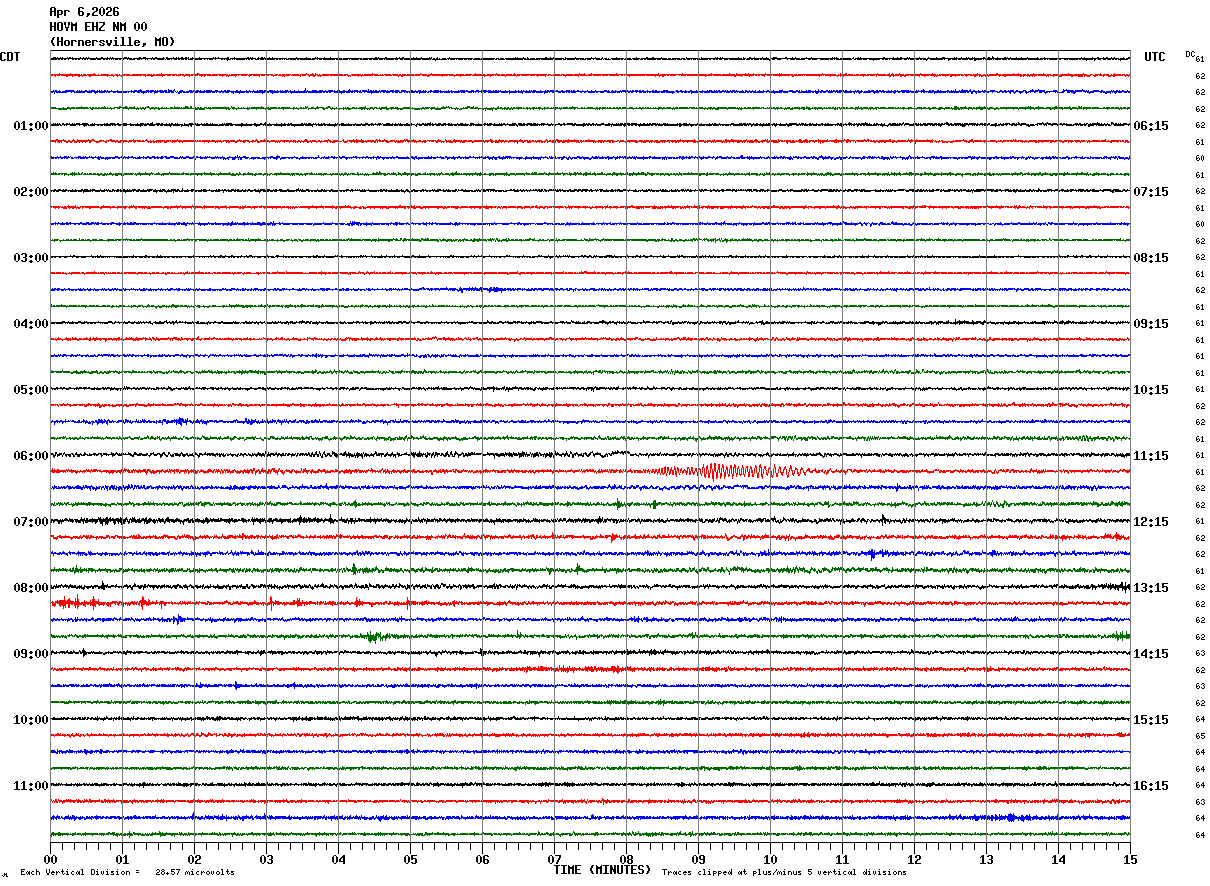
Task: Click the traces clipped footnote text
Action: pos(784,873)
